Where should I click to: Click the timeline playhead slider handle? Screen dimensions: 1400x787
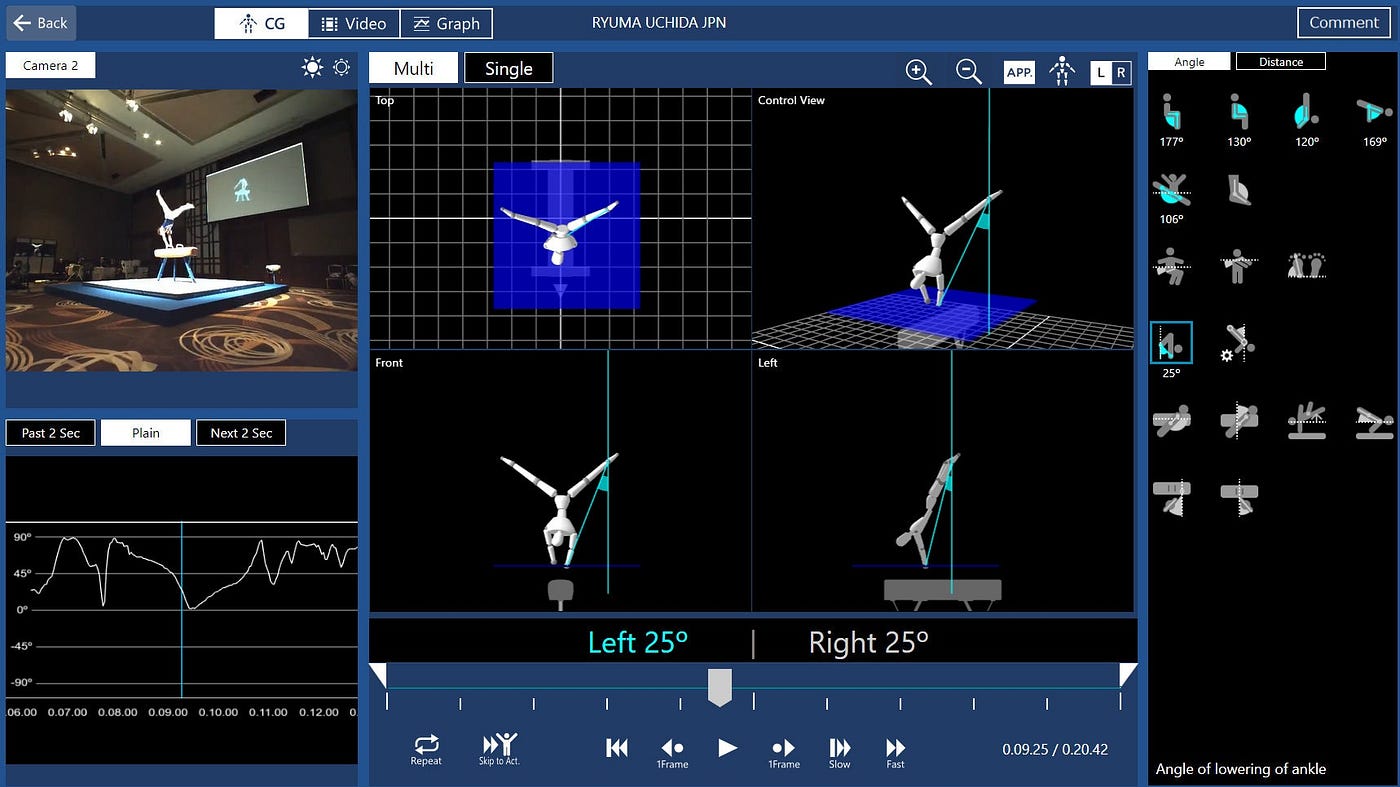pyautogui.click(x=720, y=688)
